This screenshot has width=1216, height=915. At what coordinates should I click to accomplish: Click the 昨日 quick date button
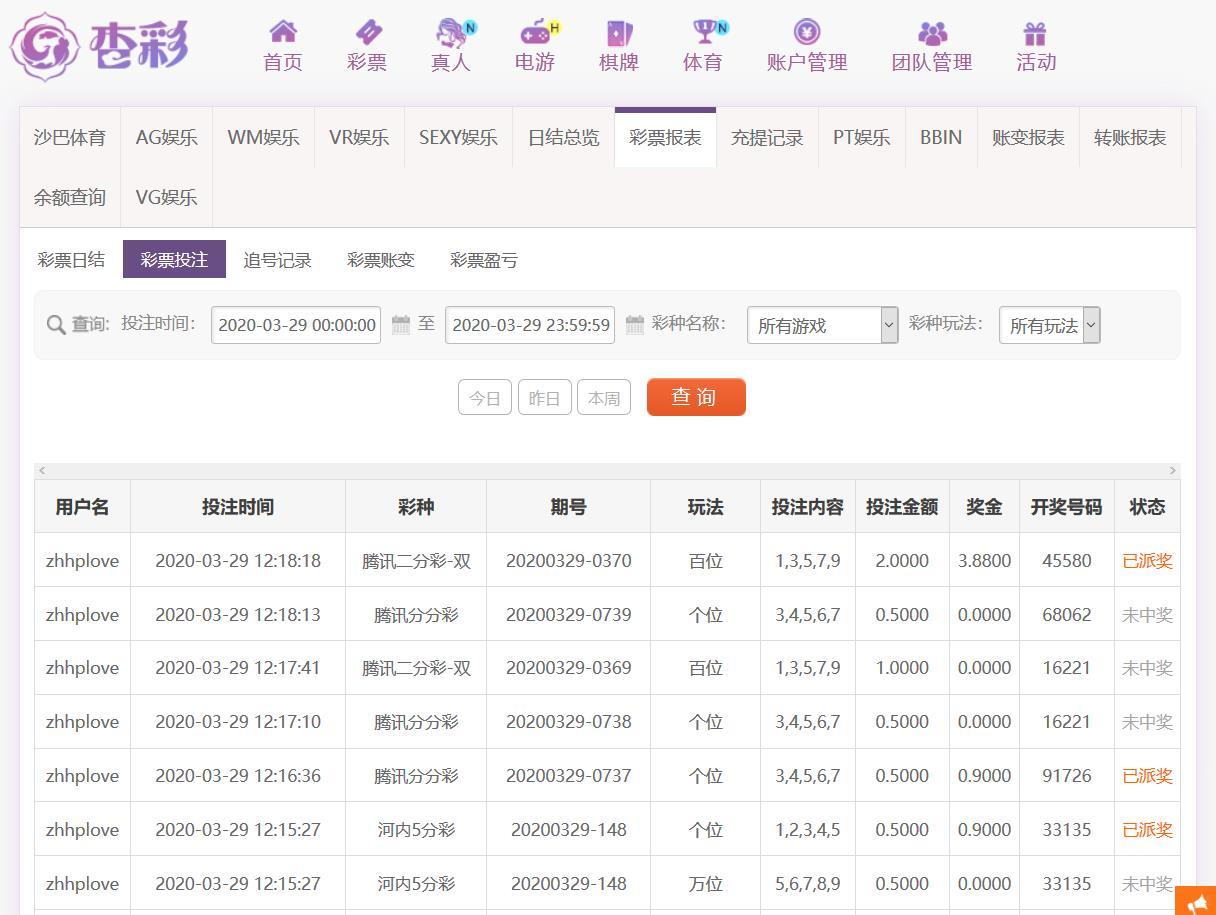click(x=545, y=397)
